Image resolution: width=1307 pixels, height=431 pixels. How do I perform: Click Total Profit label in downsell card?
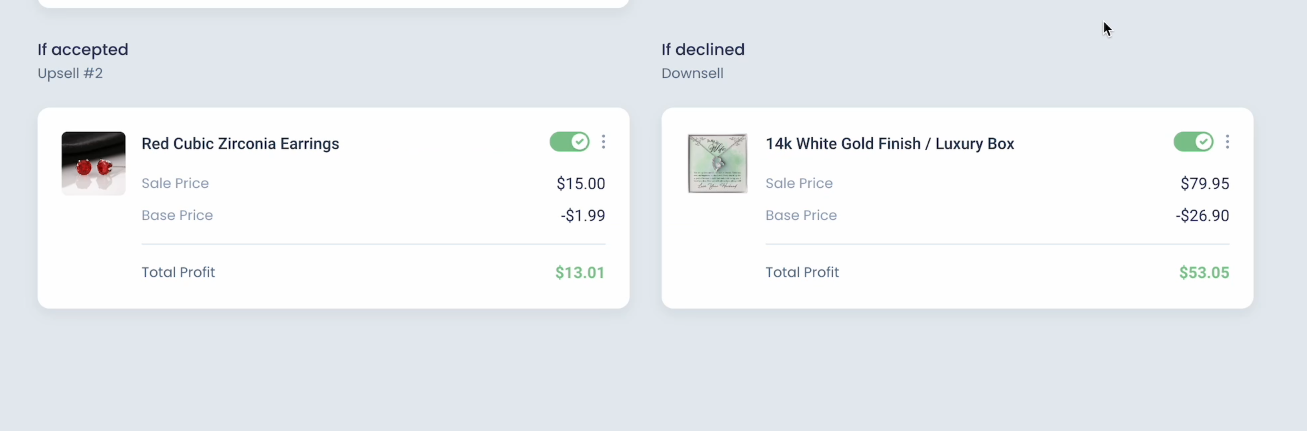click(802, 273)
